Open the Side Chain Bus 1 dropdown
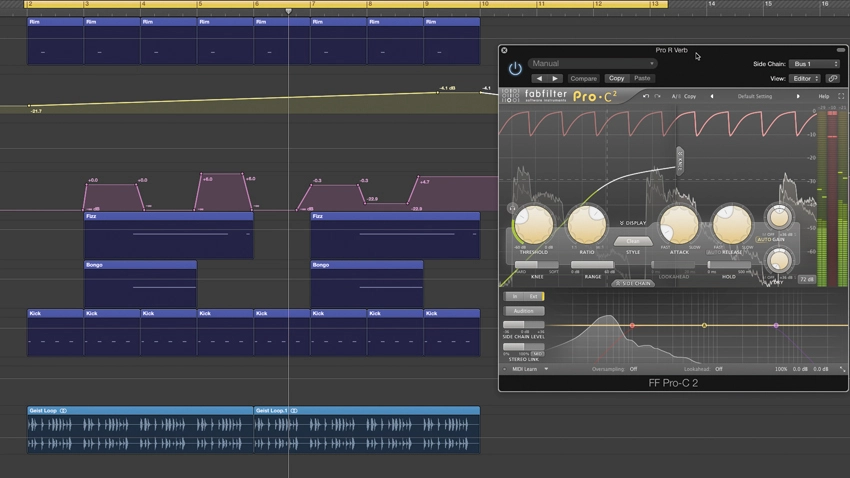 point(814,64)
